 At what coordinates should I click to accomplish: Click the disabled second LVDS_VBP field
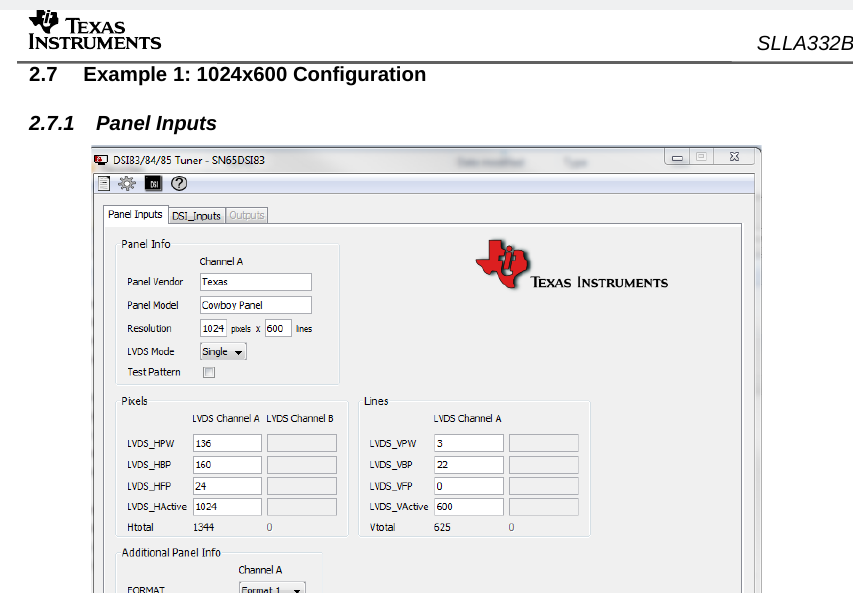pyautogui.click(x=544, y=465)
